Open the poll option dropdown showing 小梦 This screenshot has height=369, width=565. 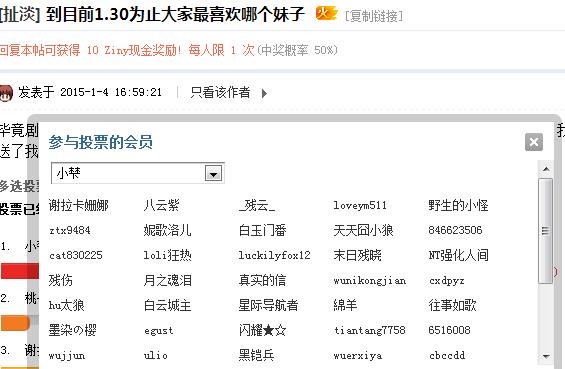click(138, 173)
